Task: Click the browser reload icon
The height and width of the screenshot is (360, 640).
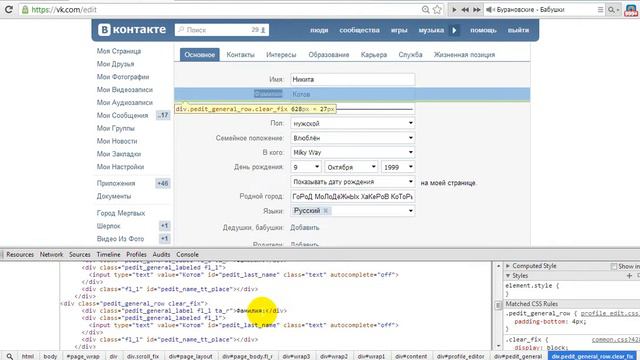Action: tap(9, 9)
